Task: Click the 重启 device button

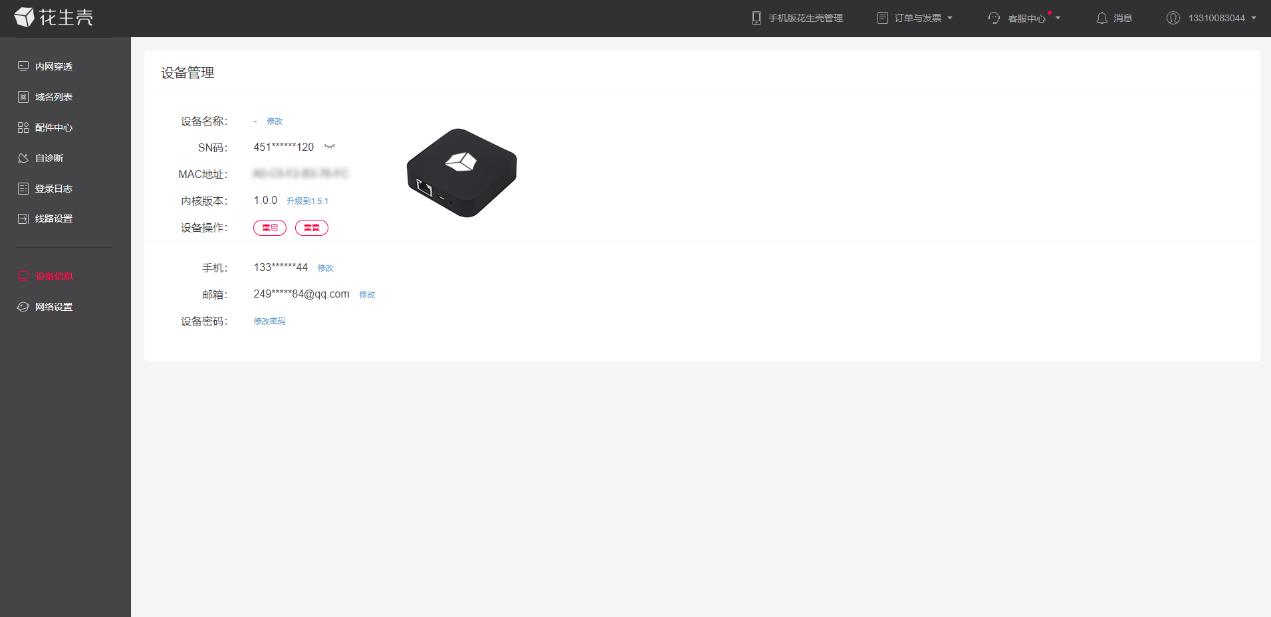Action: pos(270,228)
